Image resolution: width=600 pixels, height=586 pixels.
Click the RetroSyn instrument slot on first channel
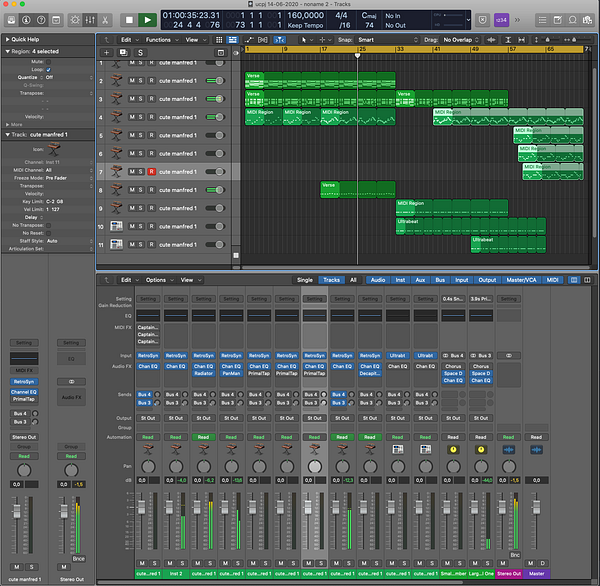pyautogui.click(x=148, y=355)
